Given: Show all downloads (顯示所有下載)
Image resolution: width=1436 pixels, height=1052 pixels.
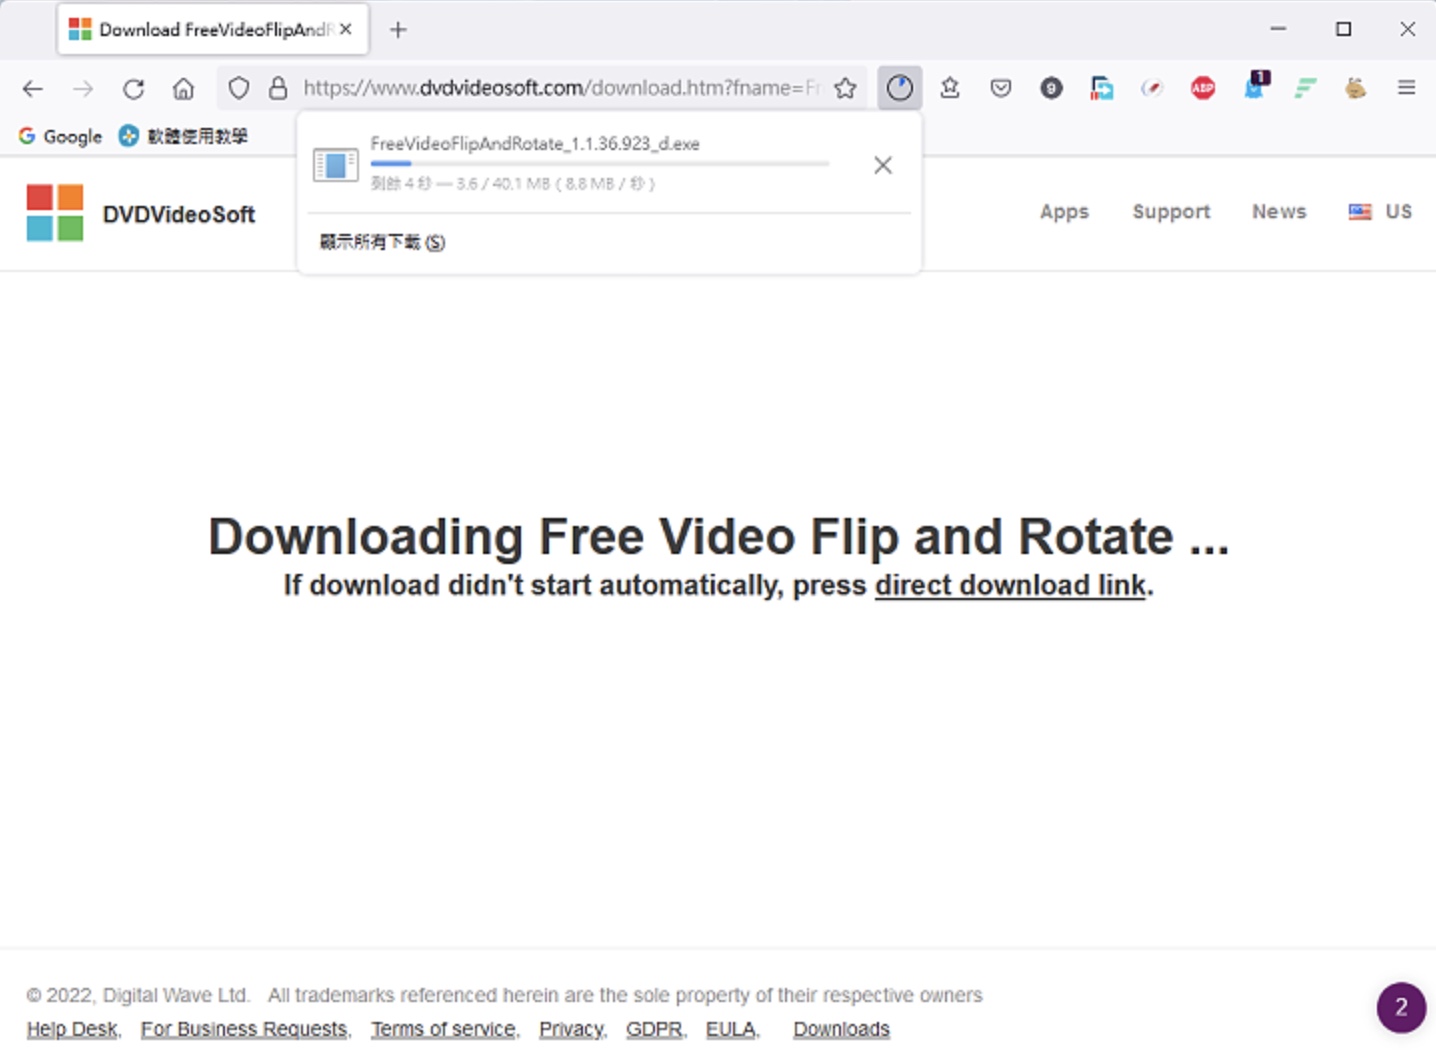Looking at the screenshot, I should (382, 242).
